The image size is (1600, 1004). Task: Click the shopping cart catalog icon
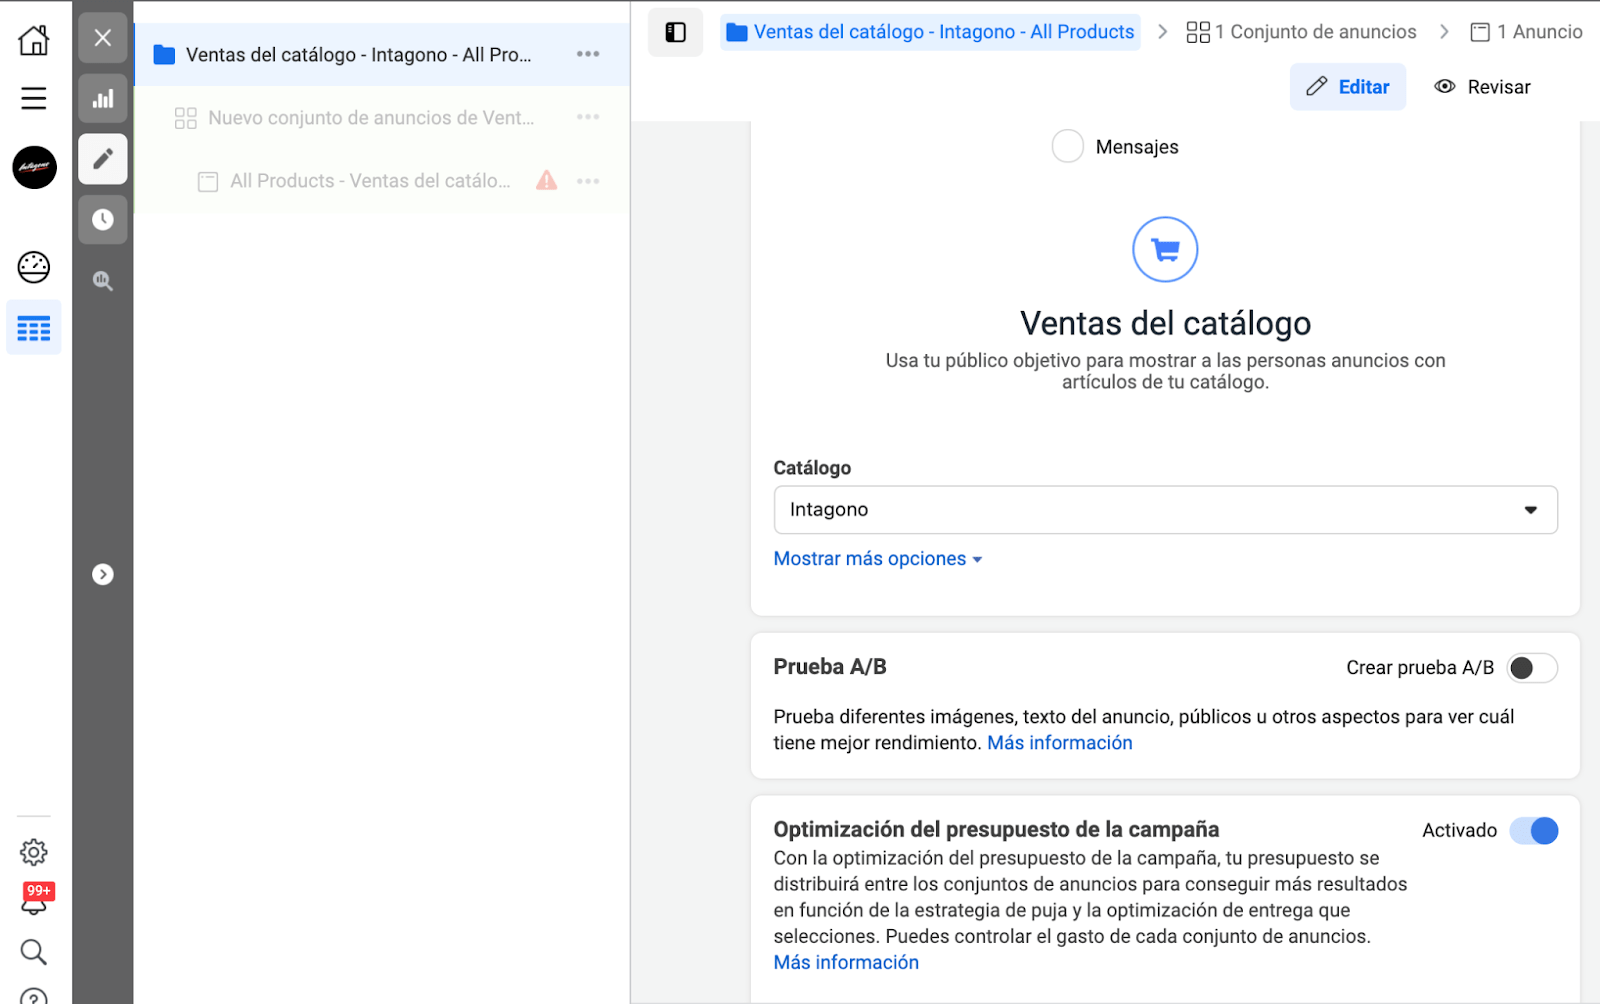click(x=1165, y=249)
